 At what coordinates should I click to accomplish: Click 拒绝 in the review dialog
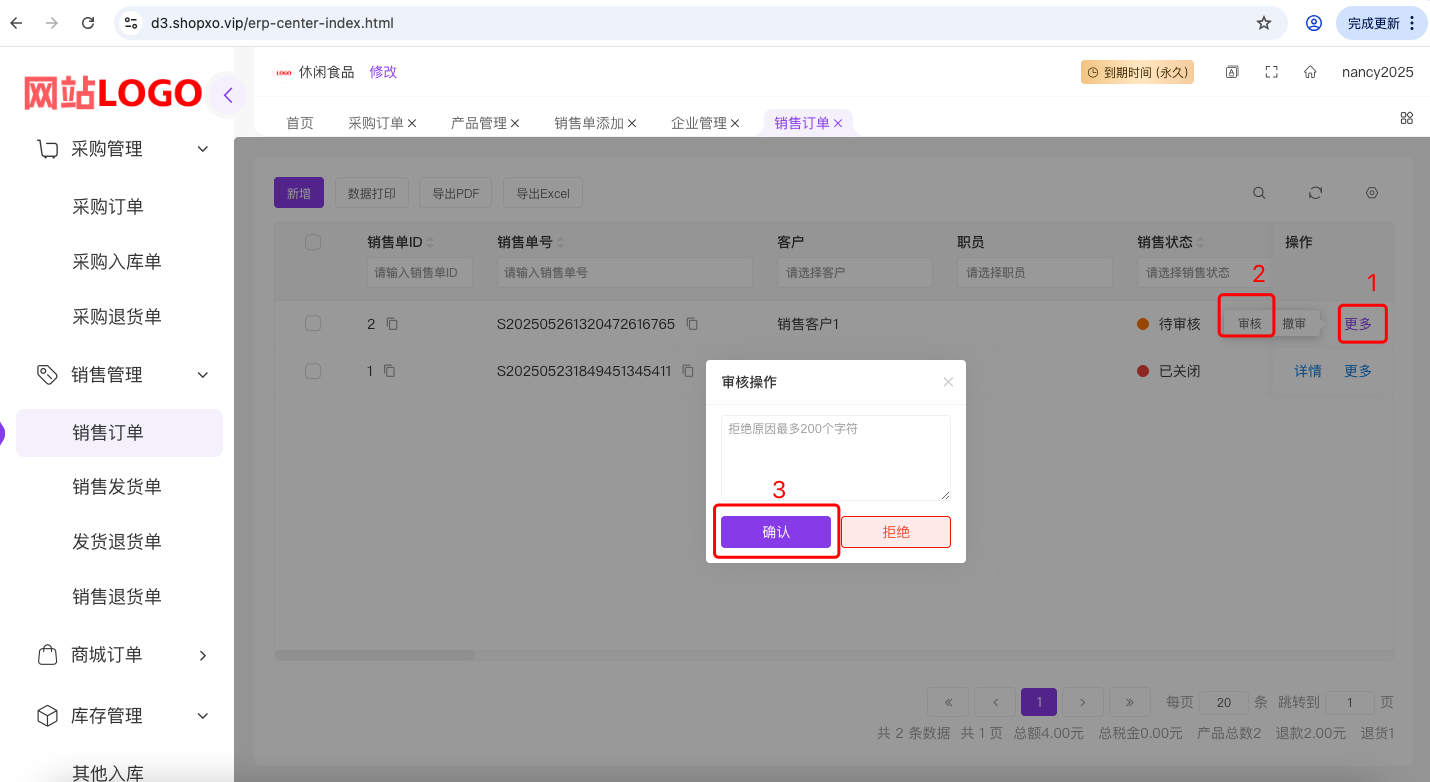896,532
